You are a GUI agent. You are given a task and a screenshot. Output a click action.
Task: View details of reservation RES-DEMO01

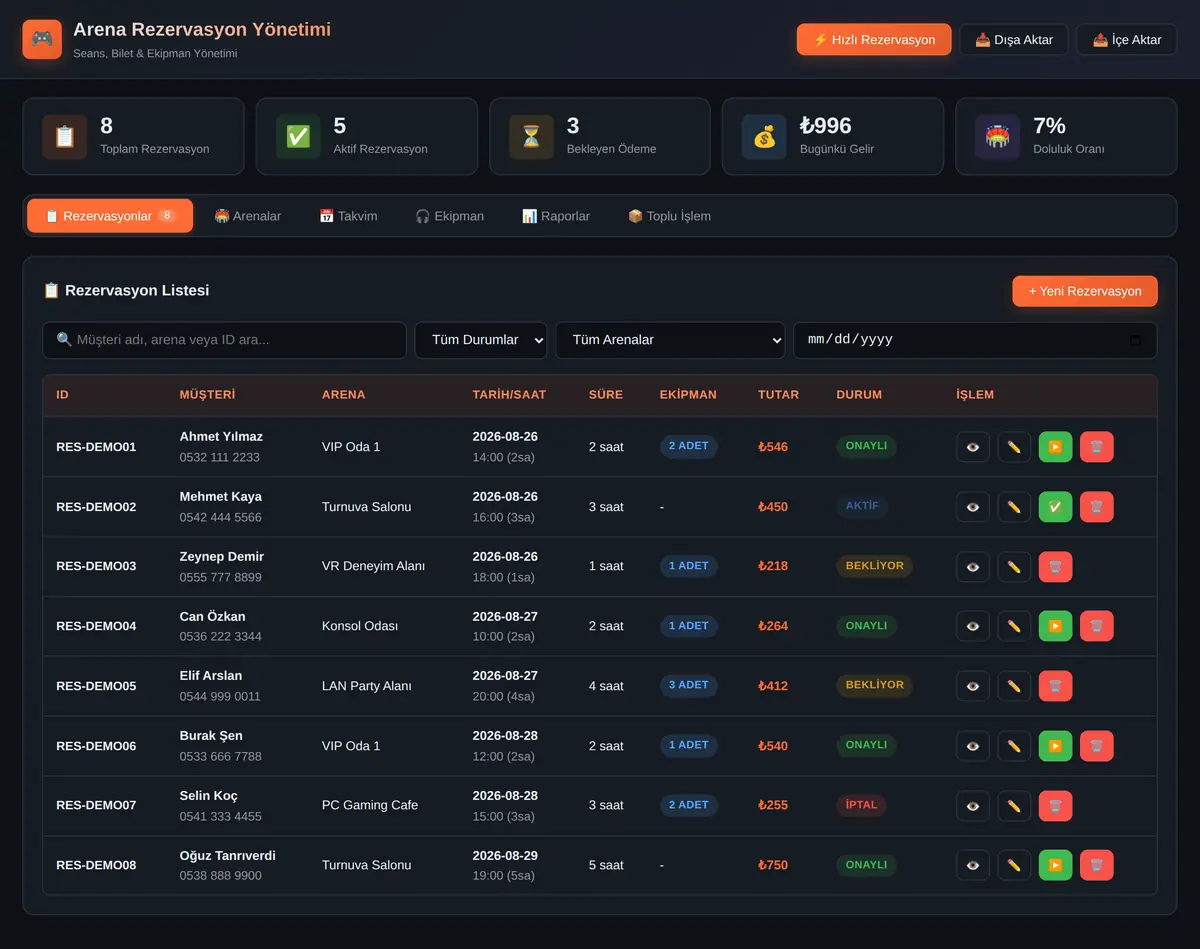tap(973, 447)
